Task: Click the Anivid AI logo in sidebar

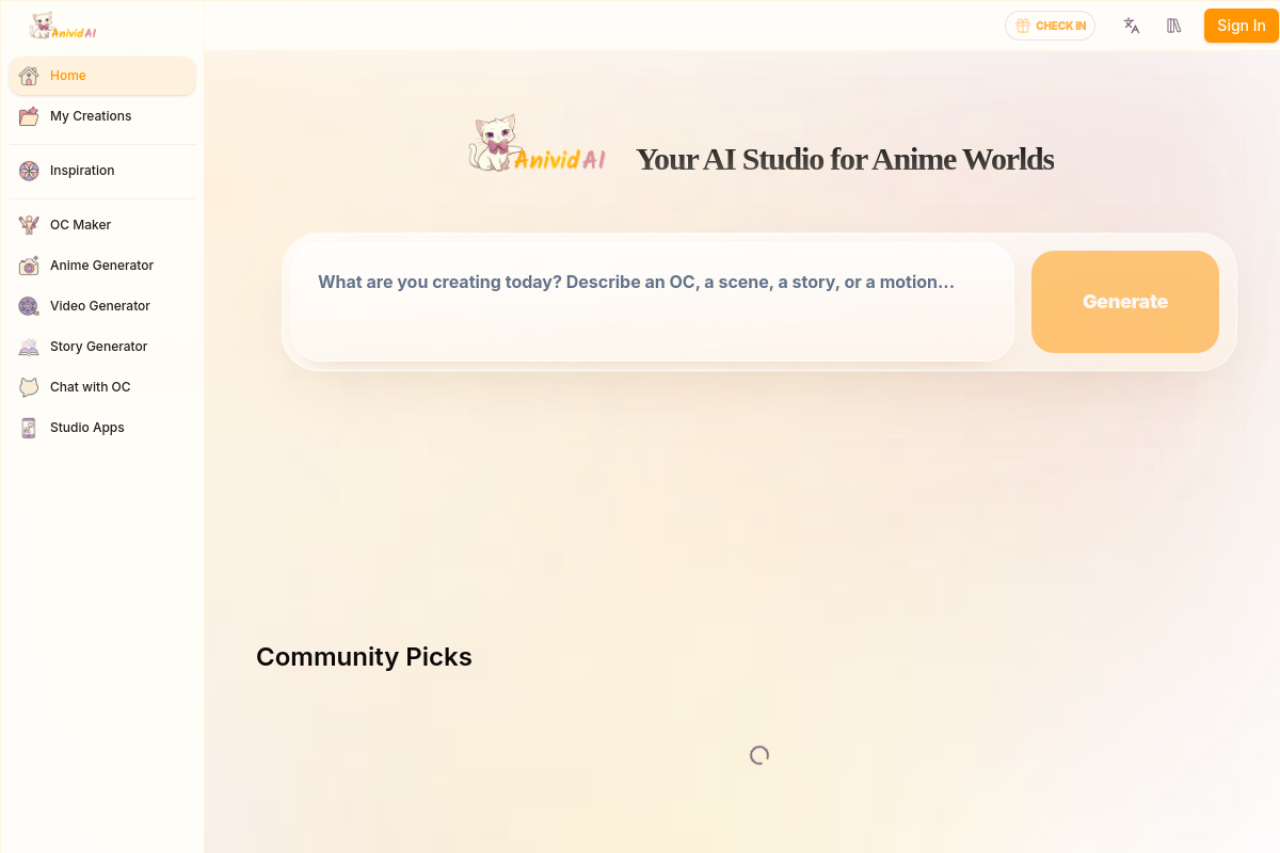Action: 63,26
